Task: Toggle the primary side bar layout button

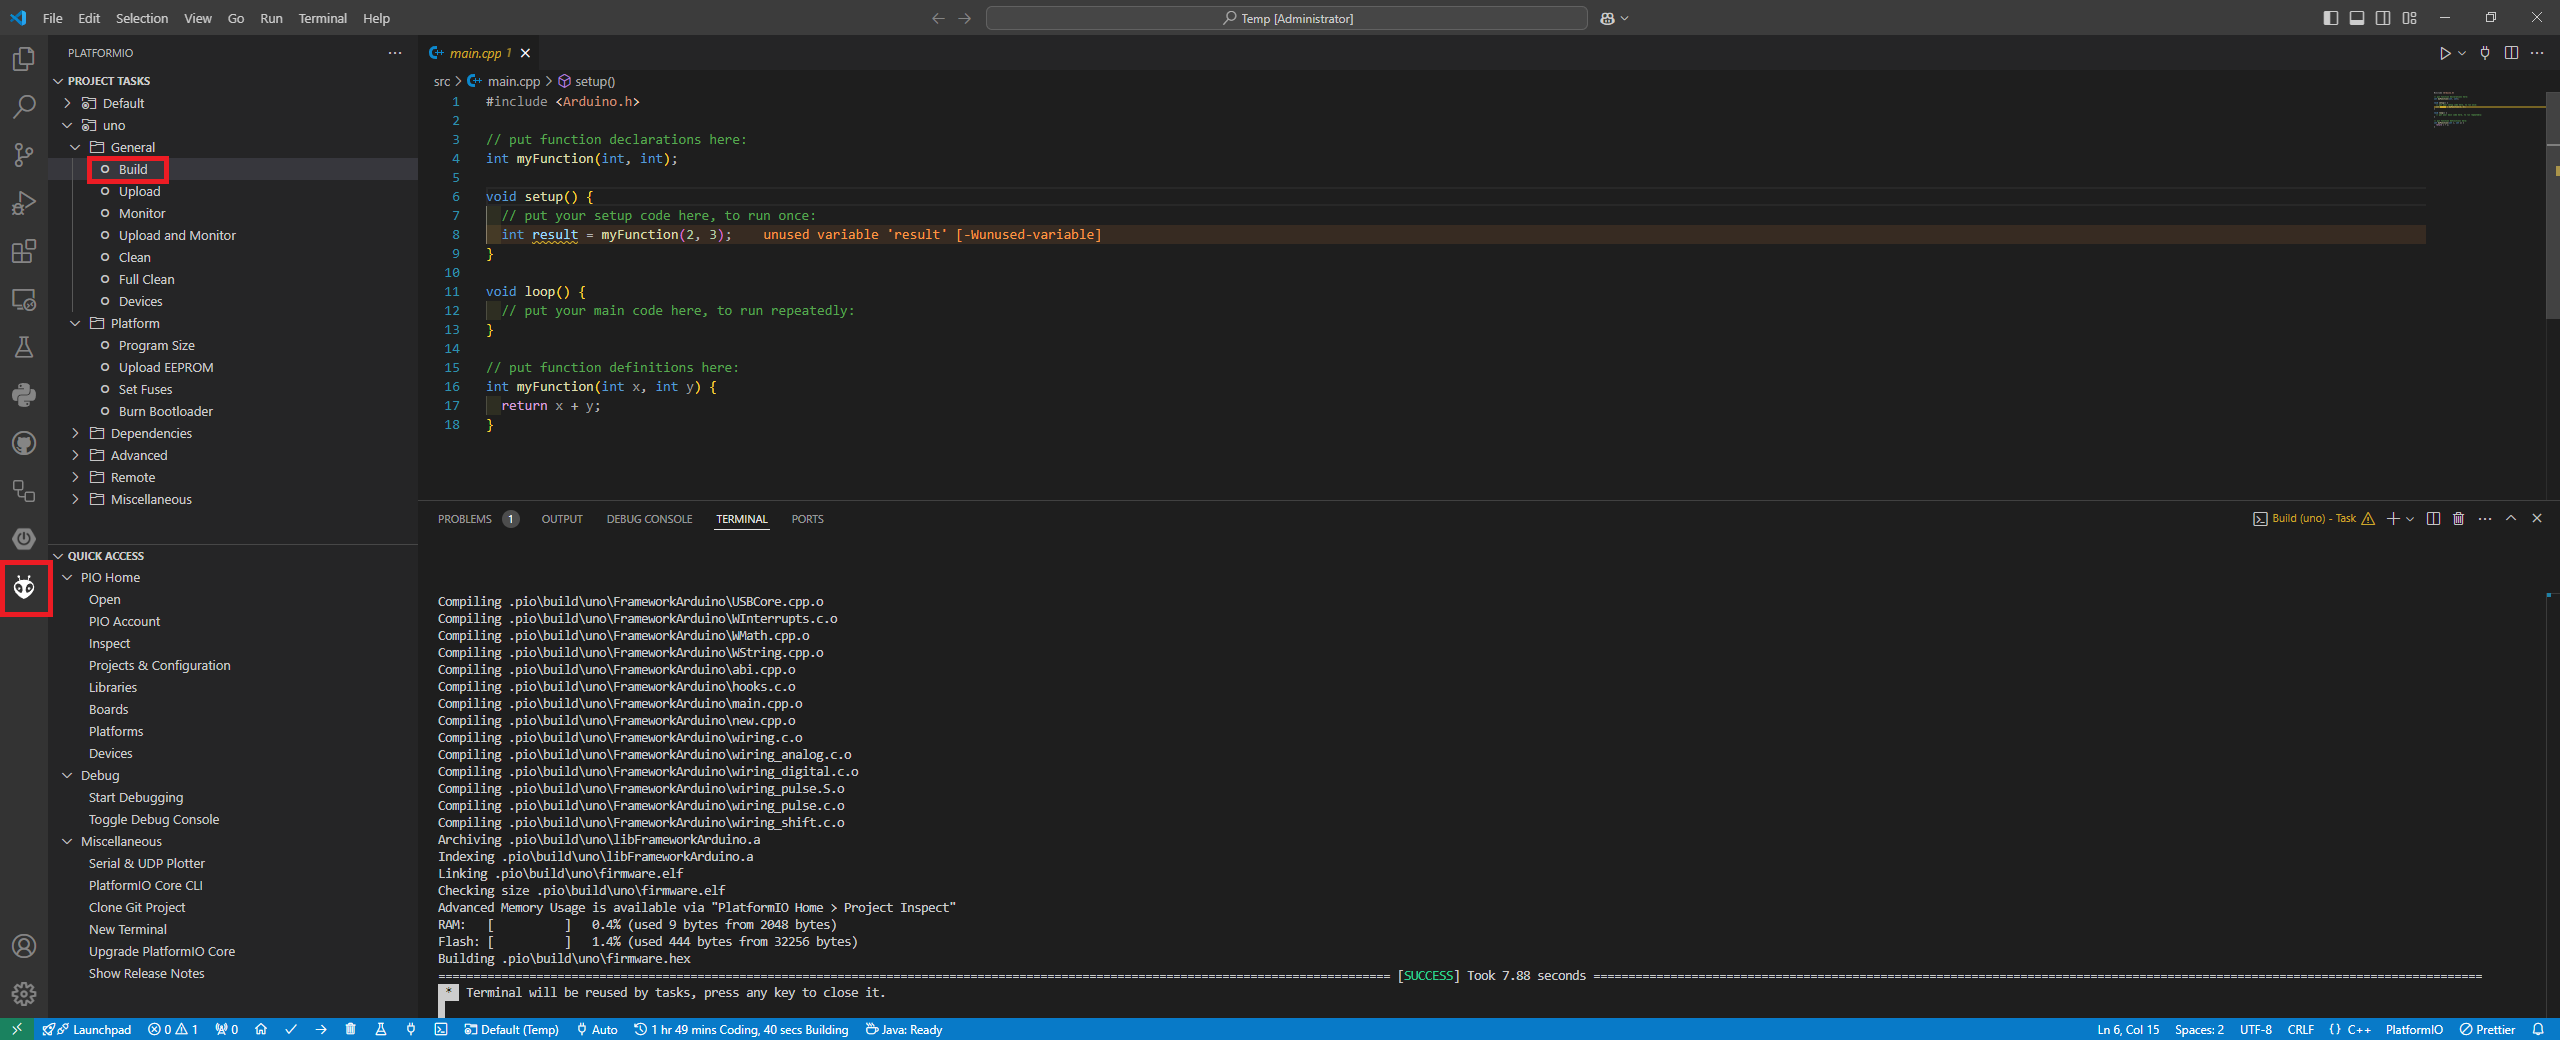Action: [2331, 18]
